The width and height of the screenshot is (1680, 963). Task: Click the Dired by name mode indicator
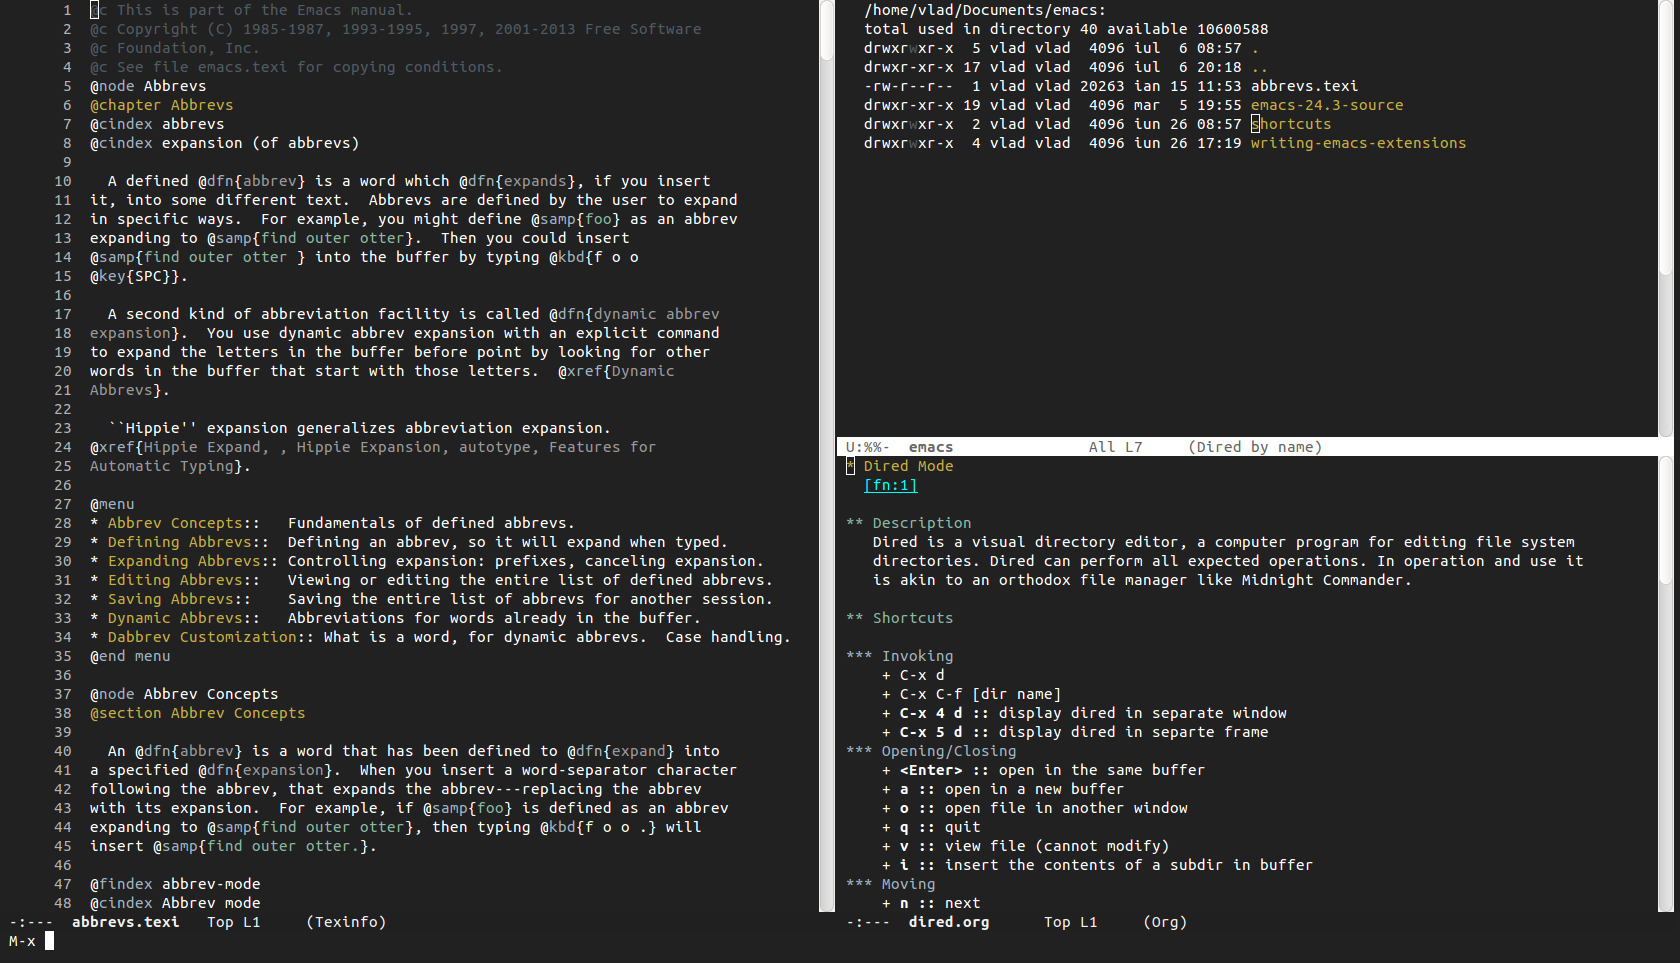tap(1255, 447)
